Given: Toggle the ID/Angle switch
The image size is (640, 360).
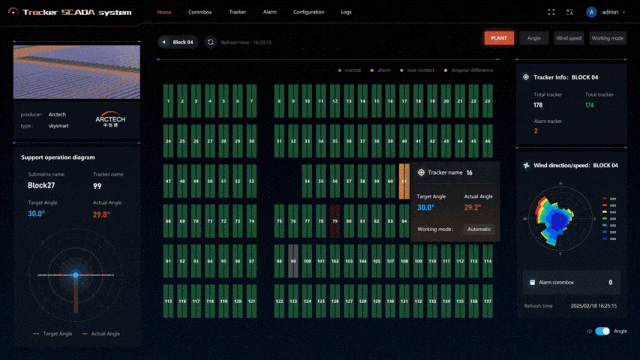Looking at the screenshot, I should 602,331.
